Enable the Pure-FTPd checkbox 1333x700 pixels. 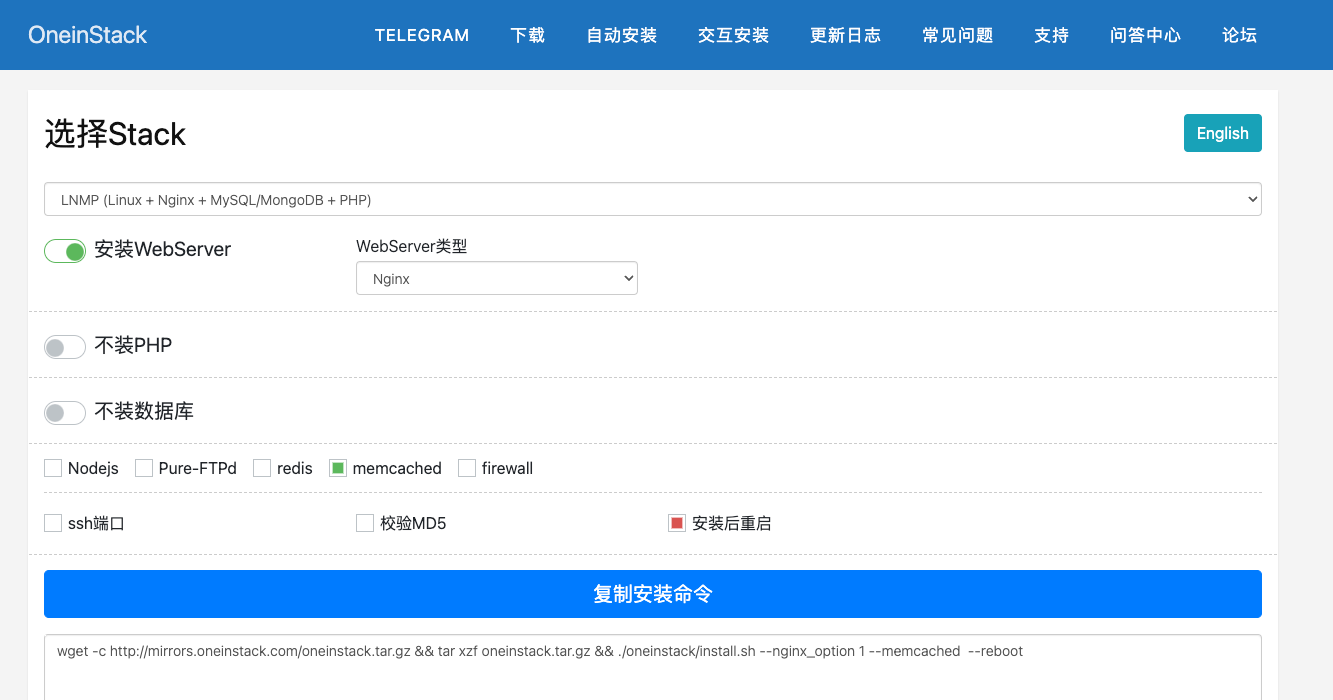tap(144, 468)
